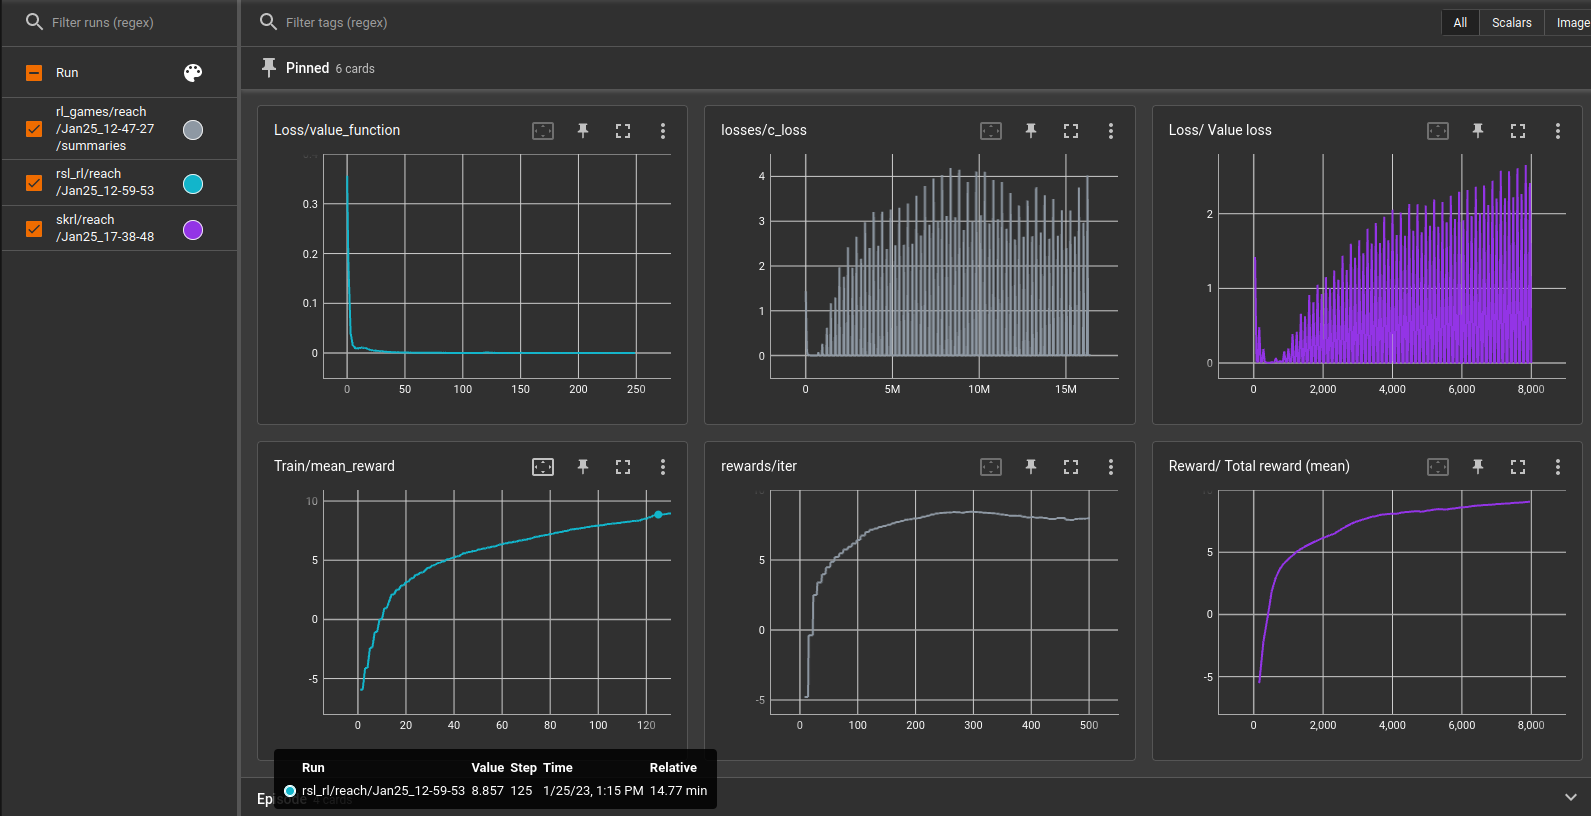Fit domain on Loss/ Value loss card
The height and width of the screenshot is (816, 1591).
tap(1438, 131)
